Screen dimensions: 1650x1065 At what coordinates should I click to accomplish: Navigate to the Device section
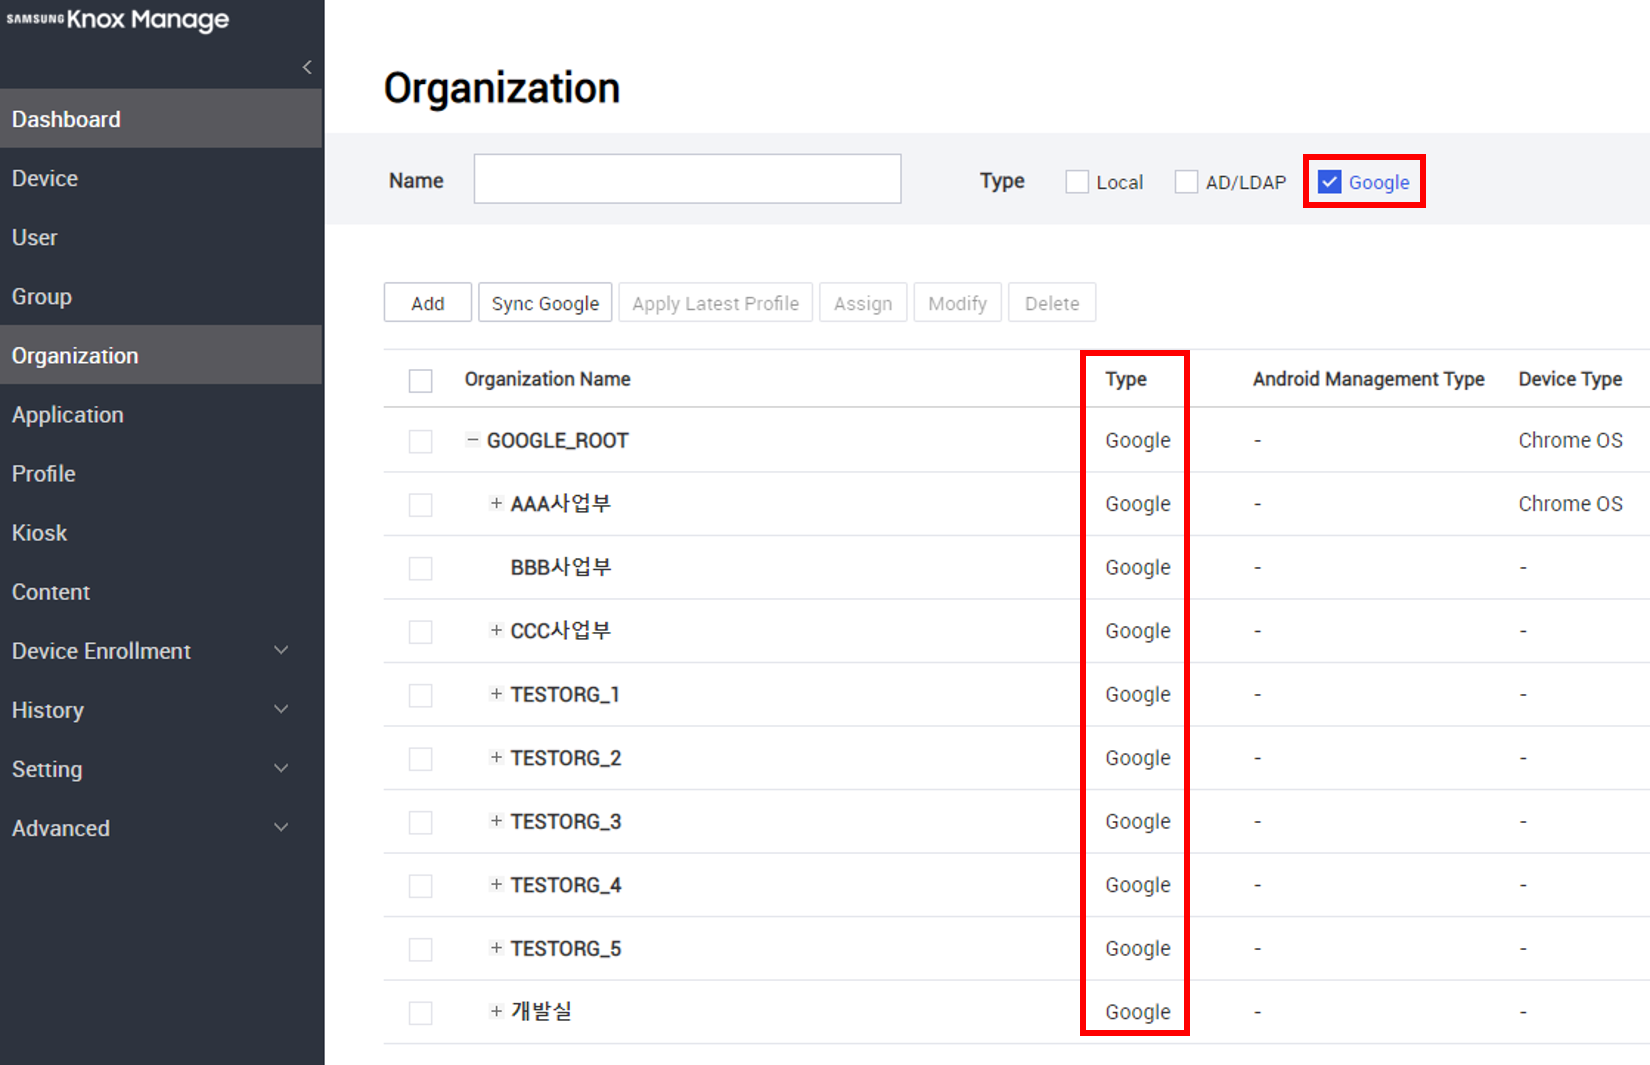point(45,178)
